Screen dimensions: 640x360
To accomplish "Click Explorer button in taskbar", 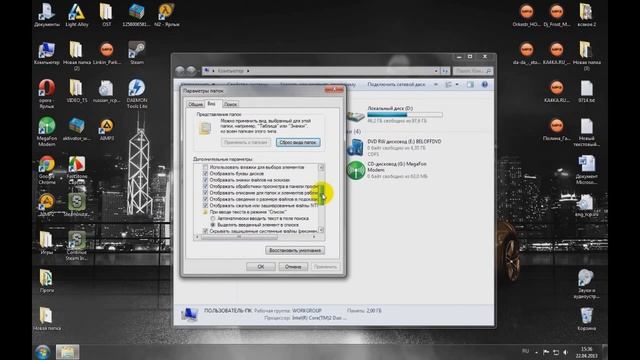I will click(67, 352).
